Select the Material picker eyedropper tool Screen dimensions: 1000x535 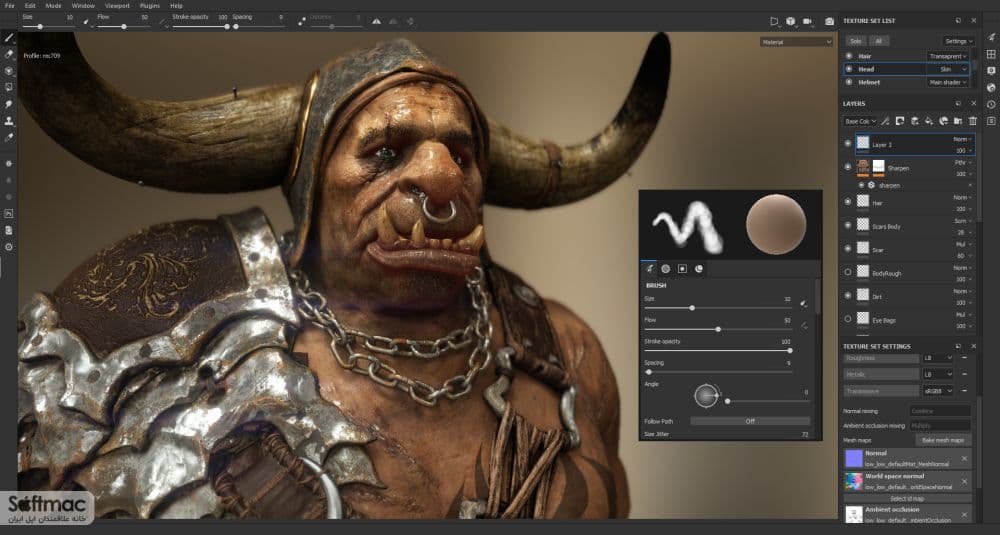(9, 137)
